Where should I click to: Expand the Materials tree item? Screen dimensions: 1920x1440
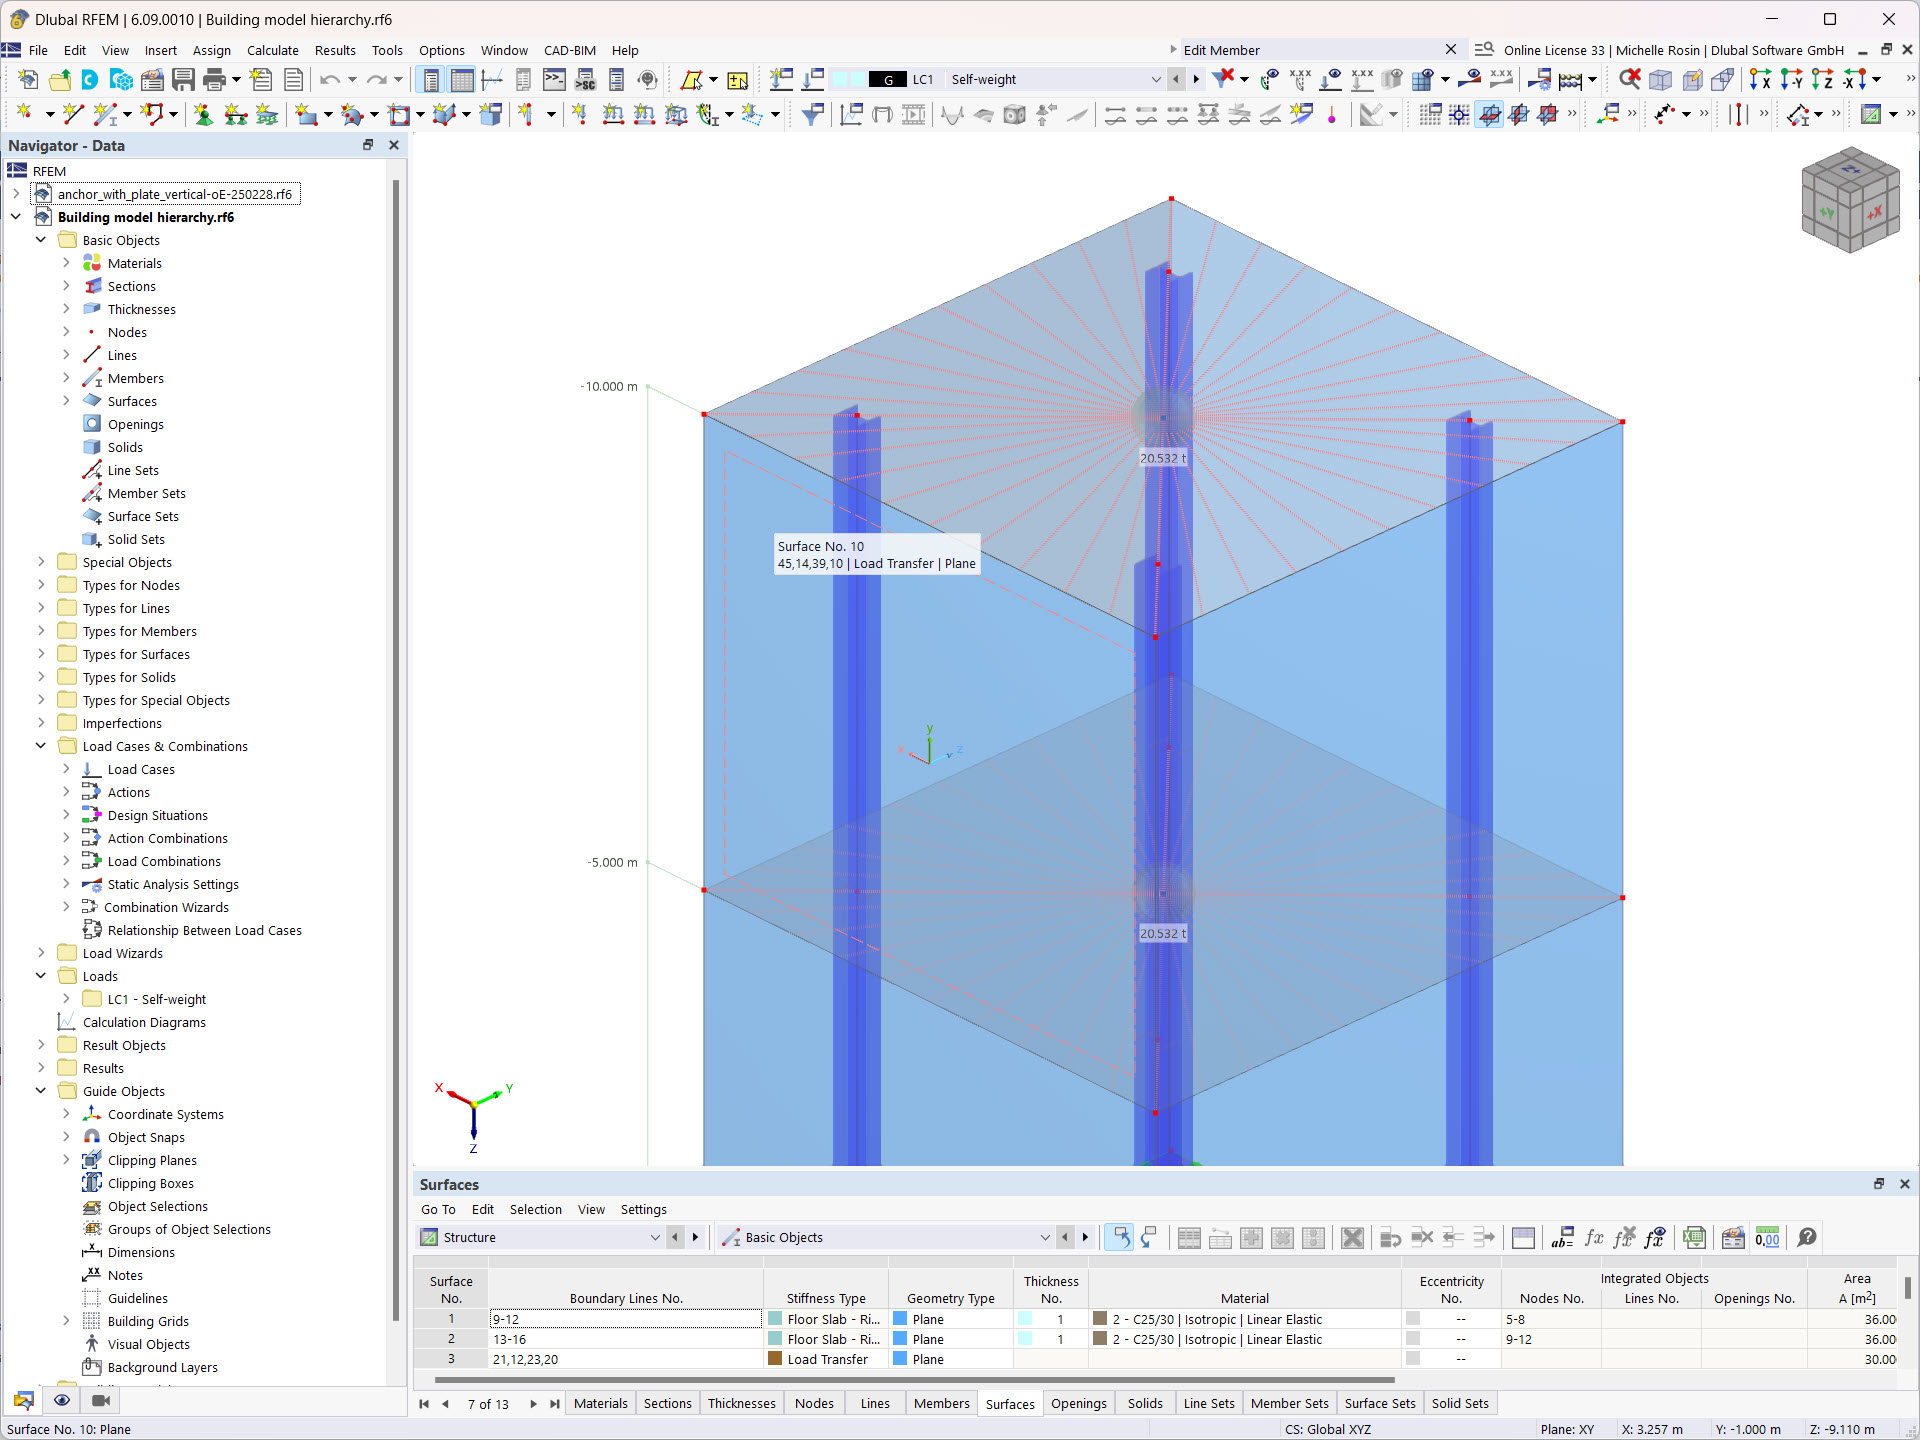click(x=66, y=262)
